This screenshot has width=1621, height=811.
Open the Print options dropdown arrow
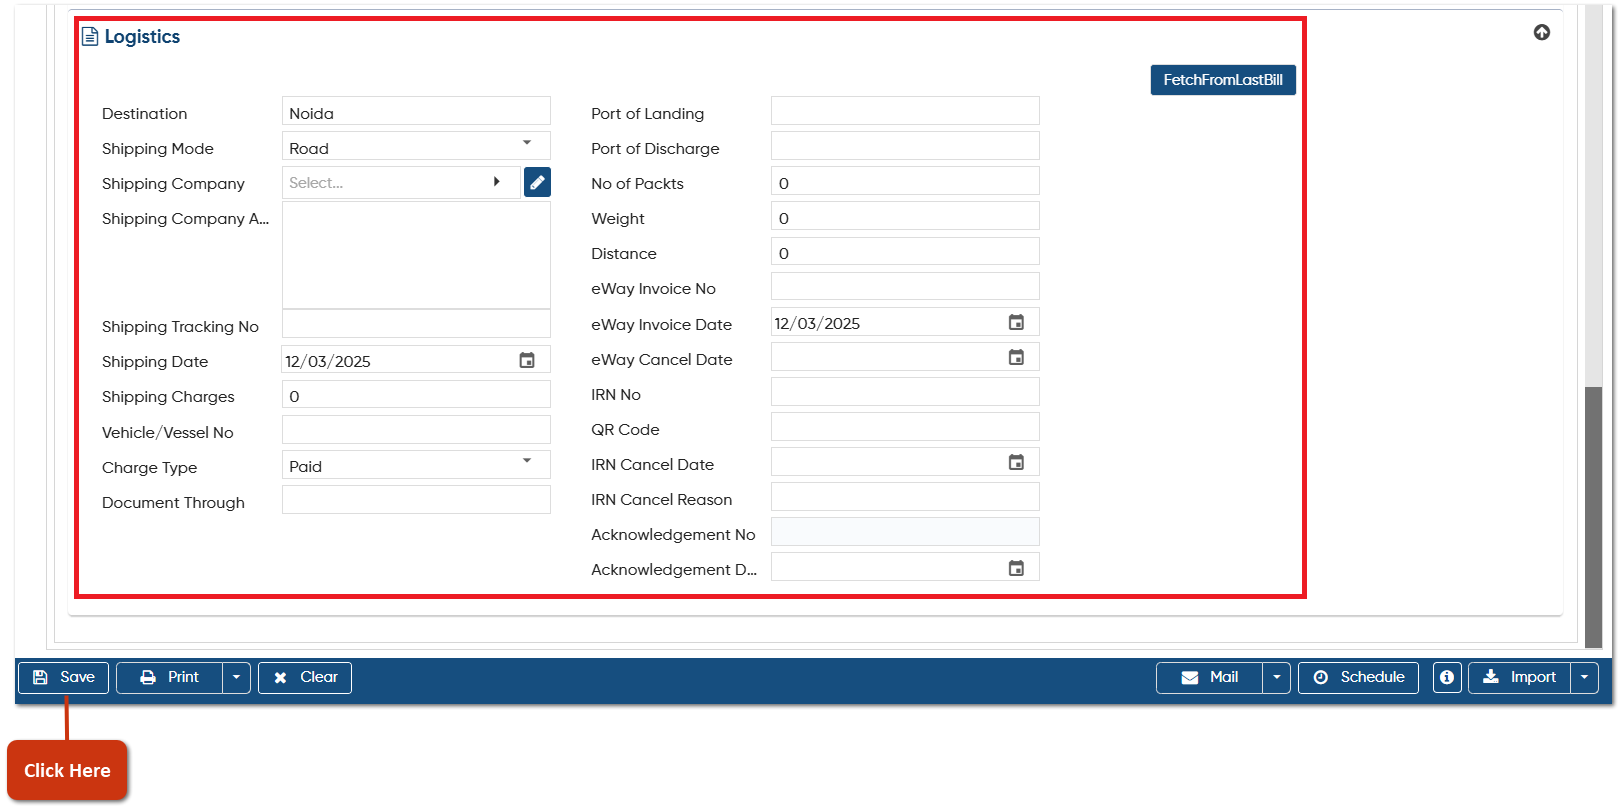pyautogui.click(x=236, y=677)
